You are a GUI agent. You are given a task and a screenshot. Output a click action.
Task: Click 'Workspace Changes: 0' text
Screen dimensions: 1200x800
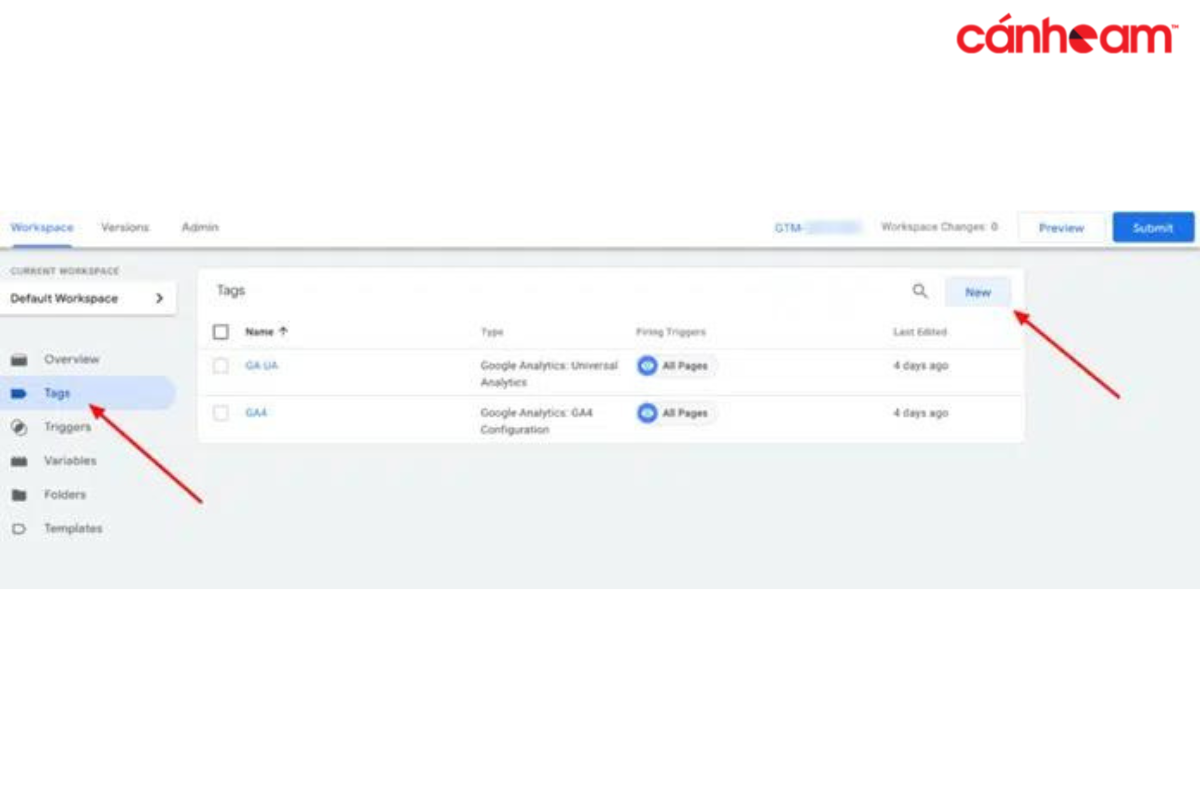click(x=939, y=227)
